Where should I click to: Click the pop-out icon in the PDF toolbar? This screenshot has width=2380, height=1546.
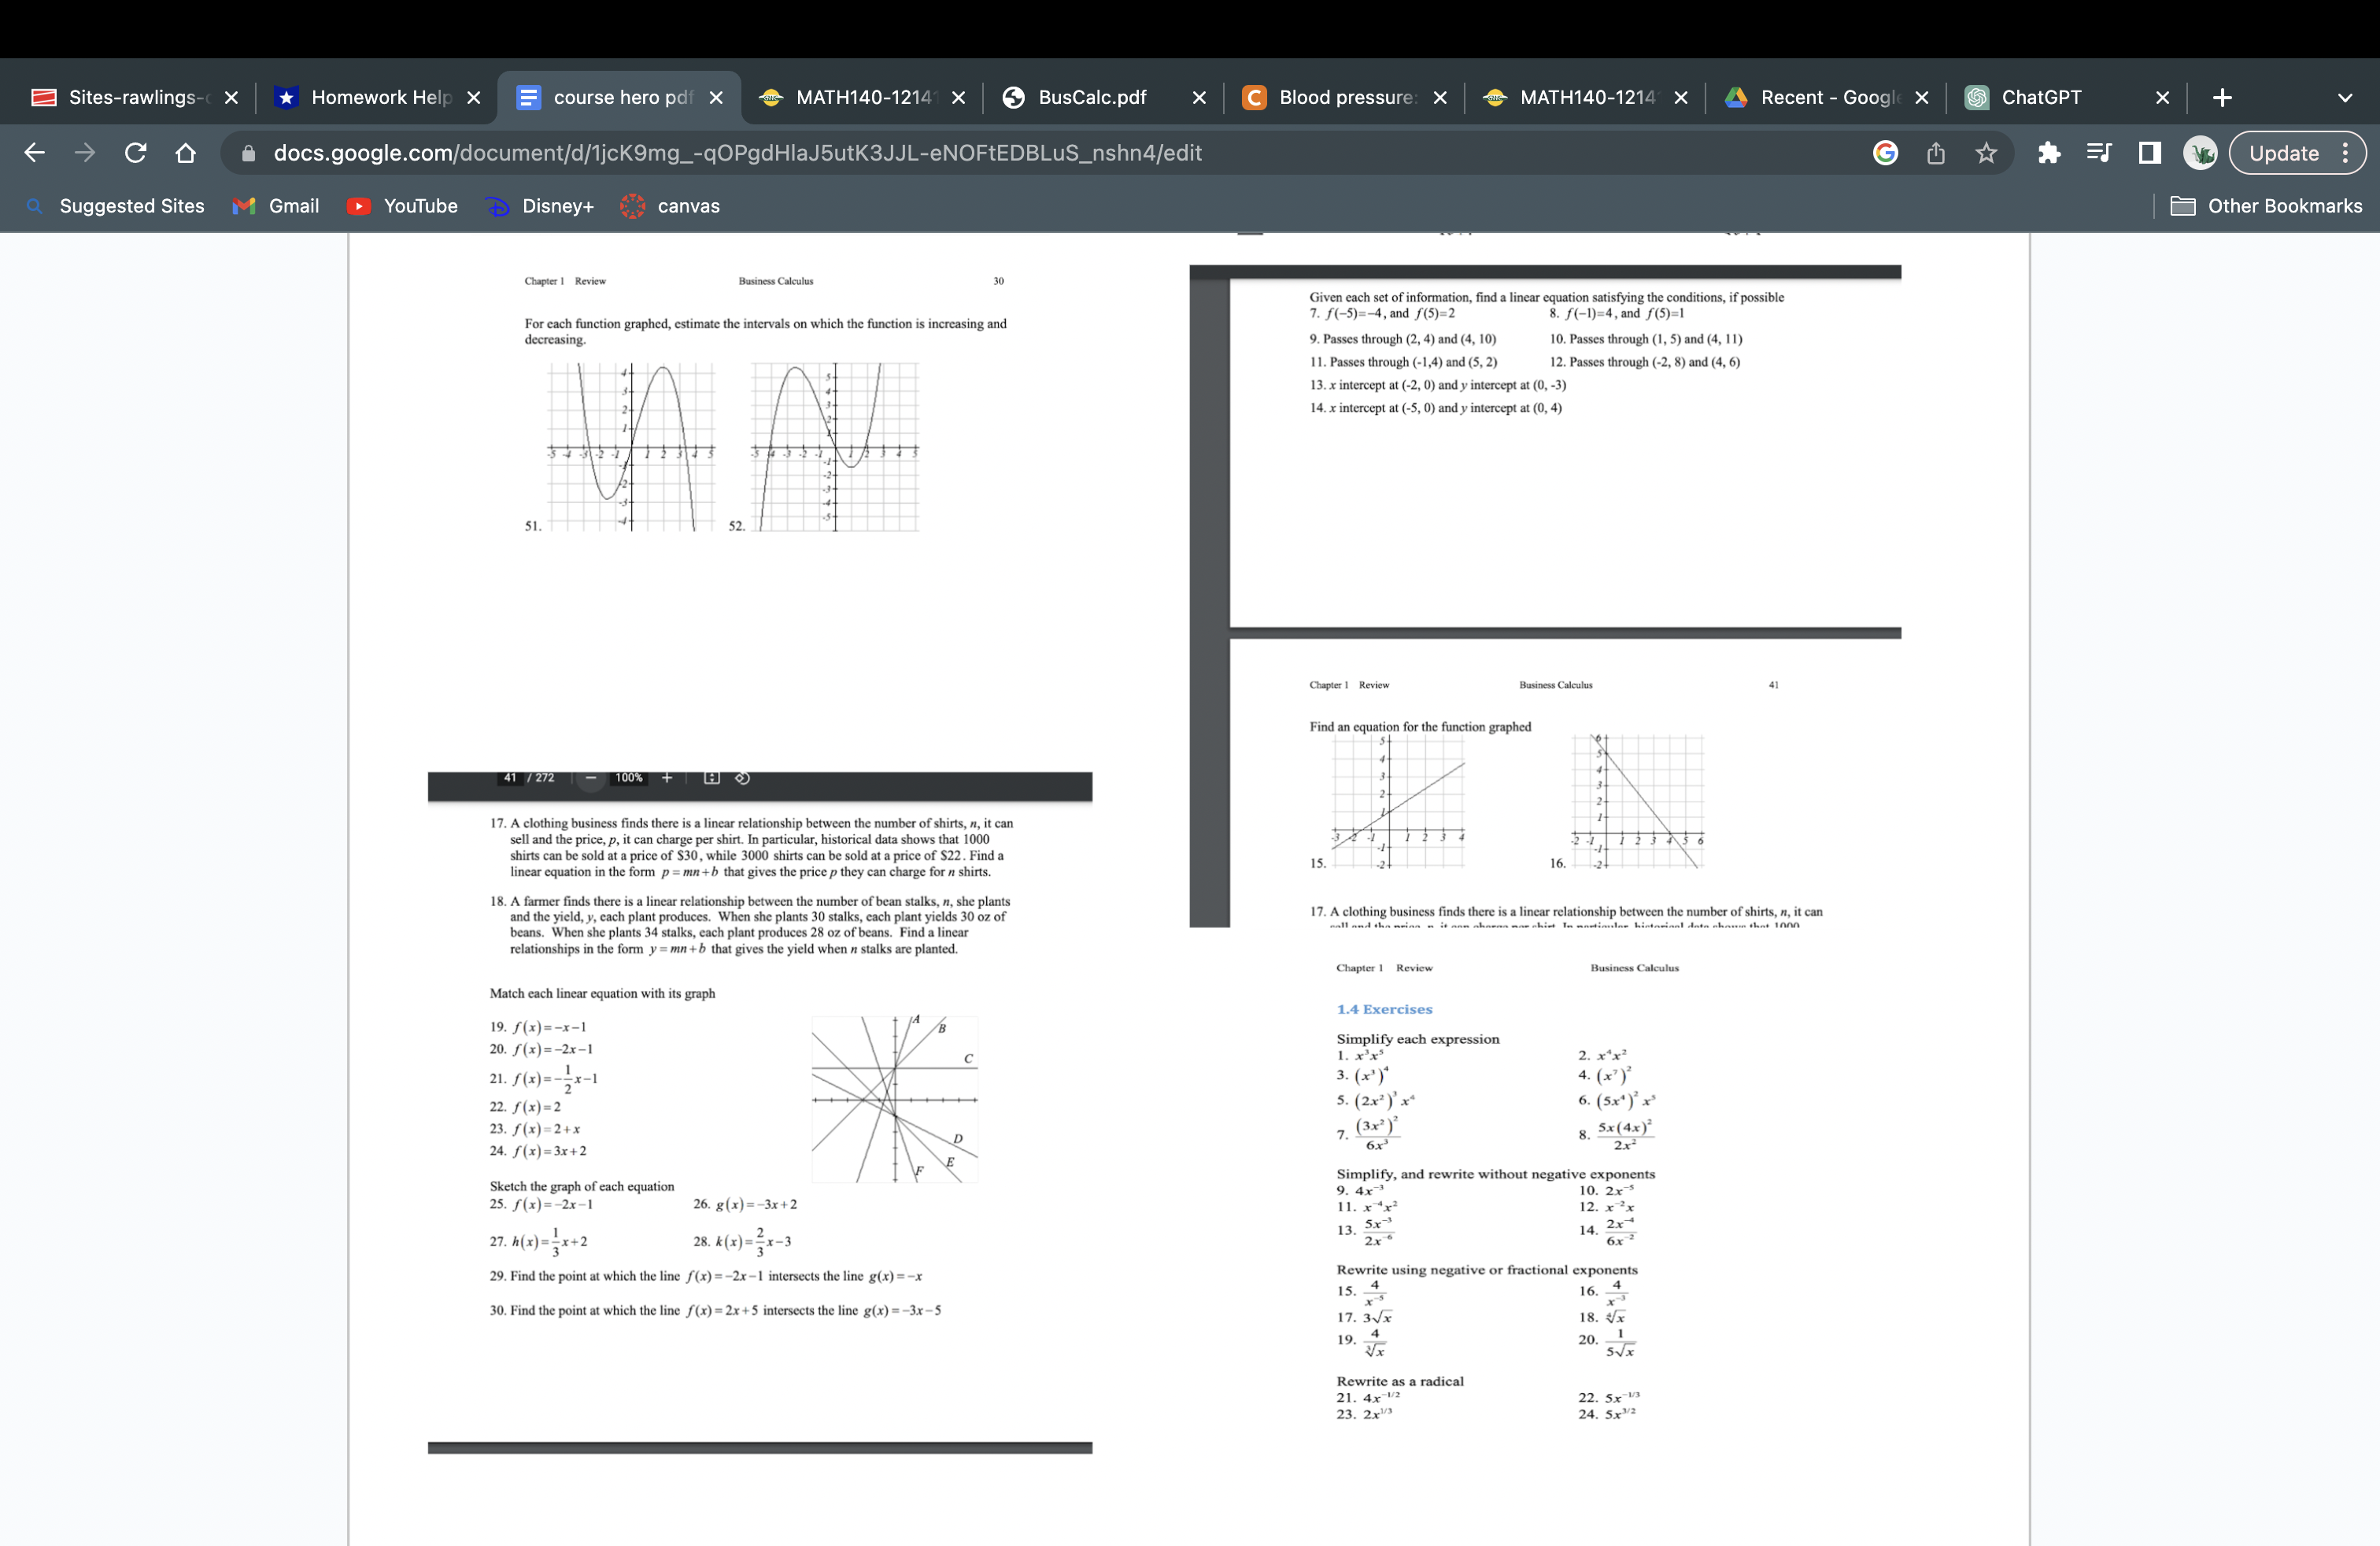(x=741, y=777)
